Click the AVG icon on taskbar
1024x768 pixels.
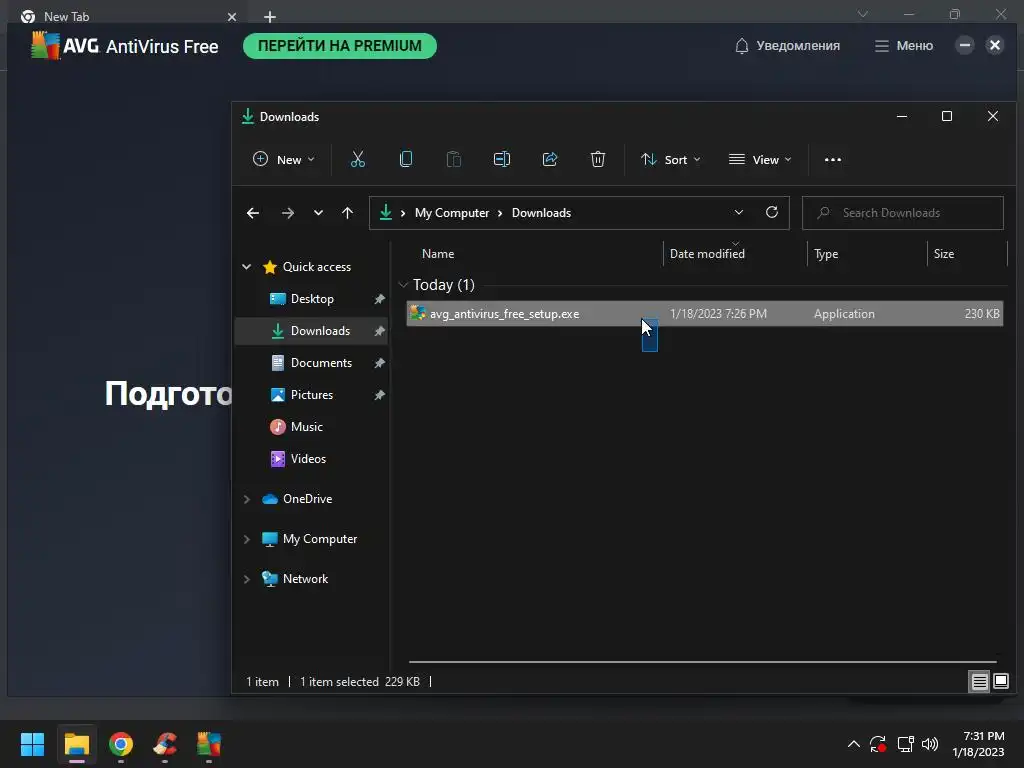[x=209, y=744]
